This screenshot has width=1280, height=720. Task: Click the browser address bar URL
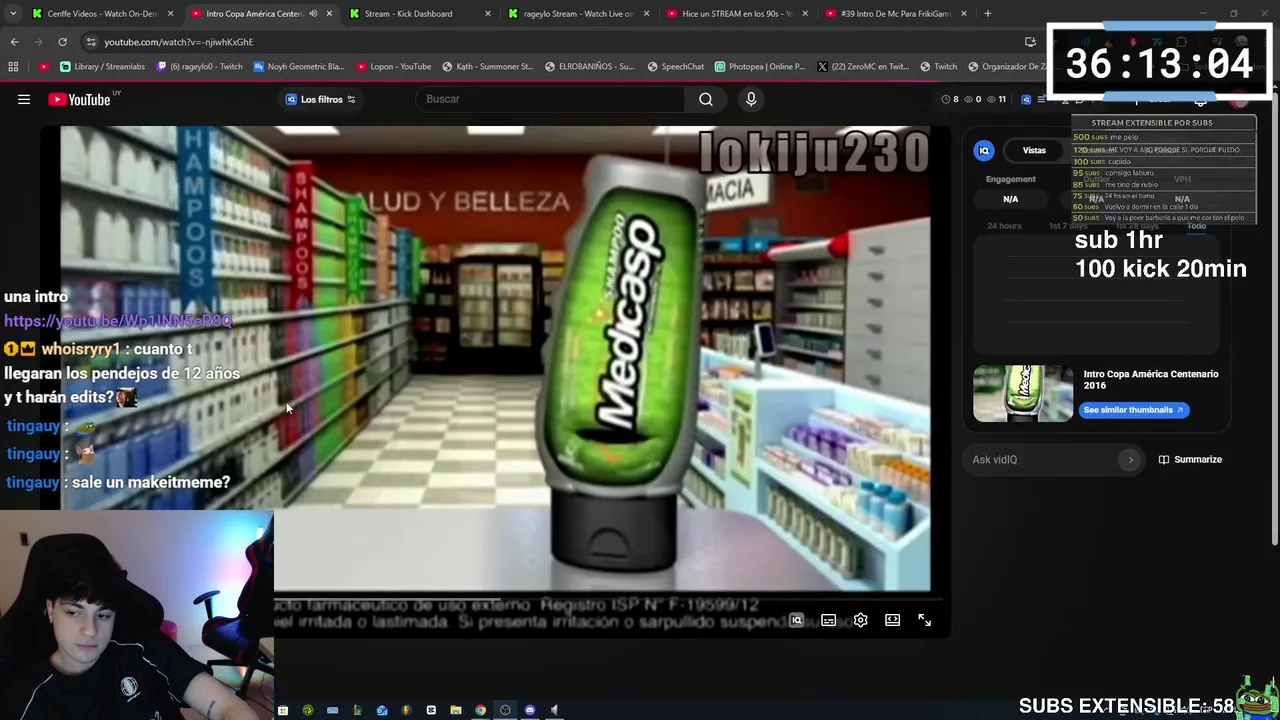pyautogui.click(x=179, y=42)
